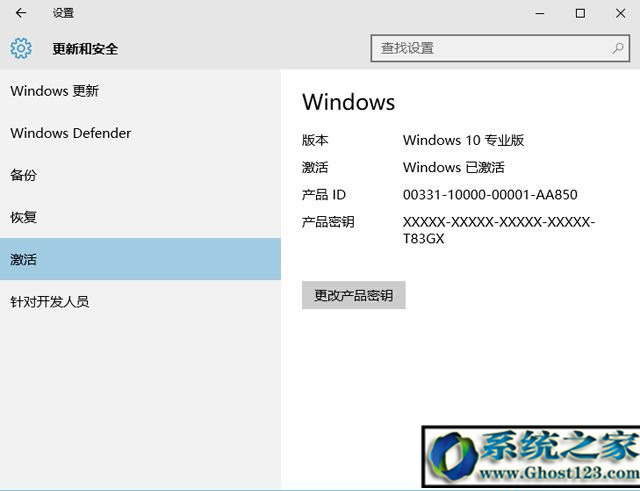Select Windows Defender in sidebar
Viewport: 640px width, 491px height.
point(140,133)
